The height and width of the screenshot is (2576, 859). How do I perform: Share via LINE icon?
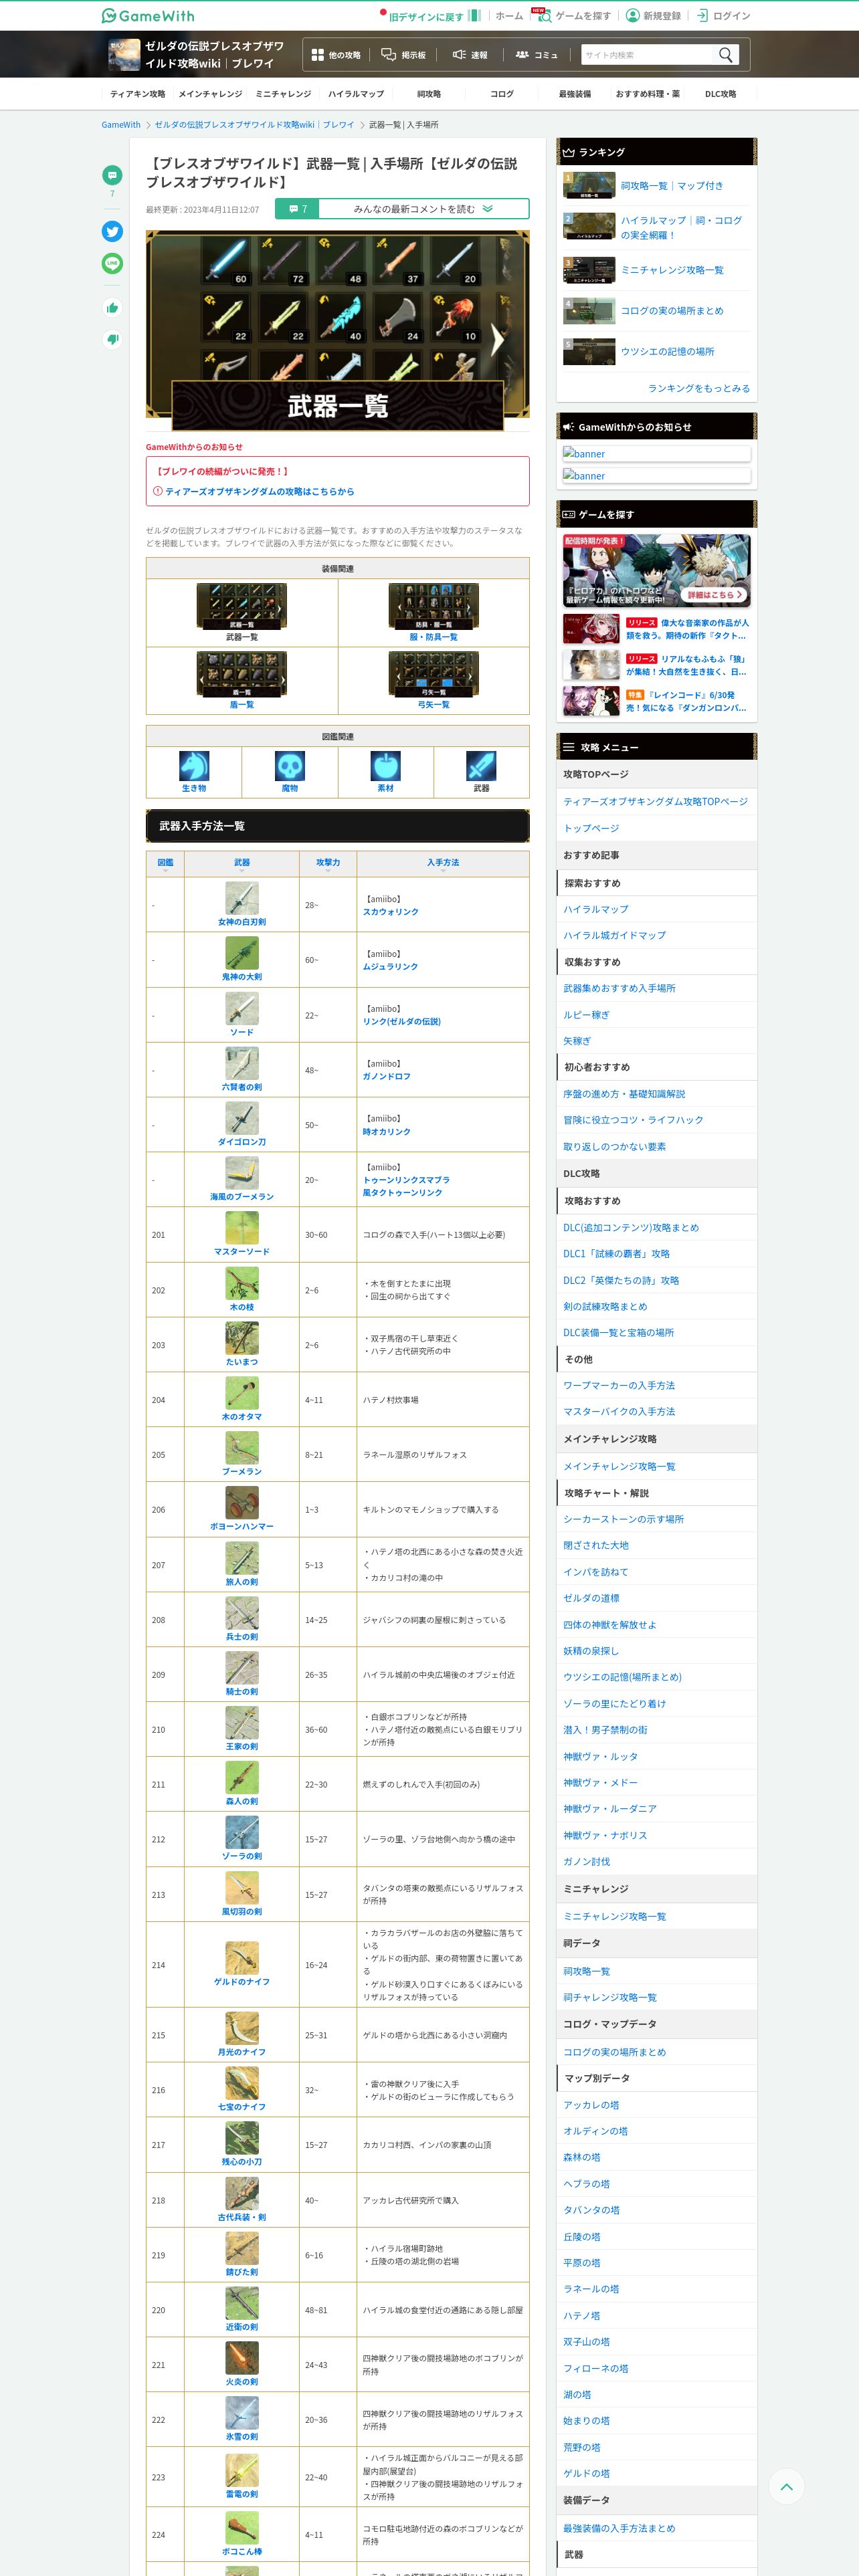(x=112, y=263)
